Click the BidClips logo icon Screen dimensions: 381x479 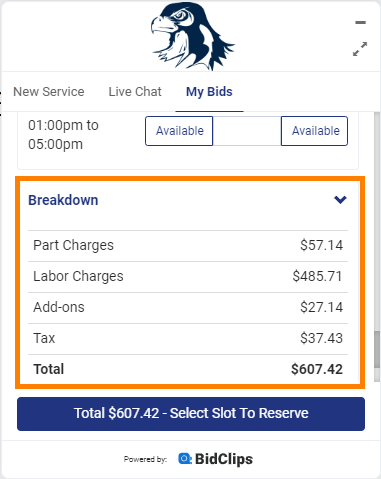(185, 459)
